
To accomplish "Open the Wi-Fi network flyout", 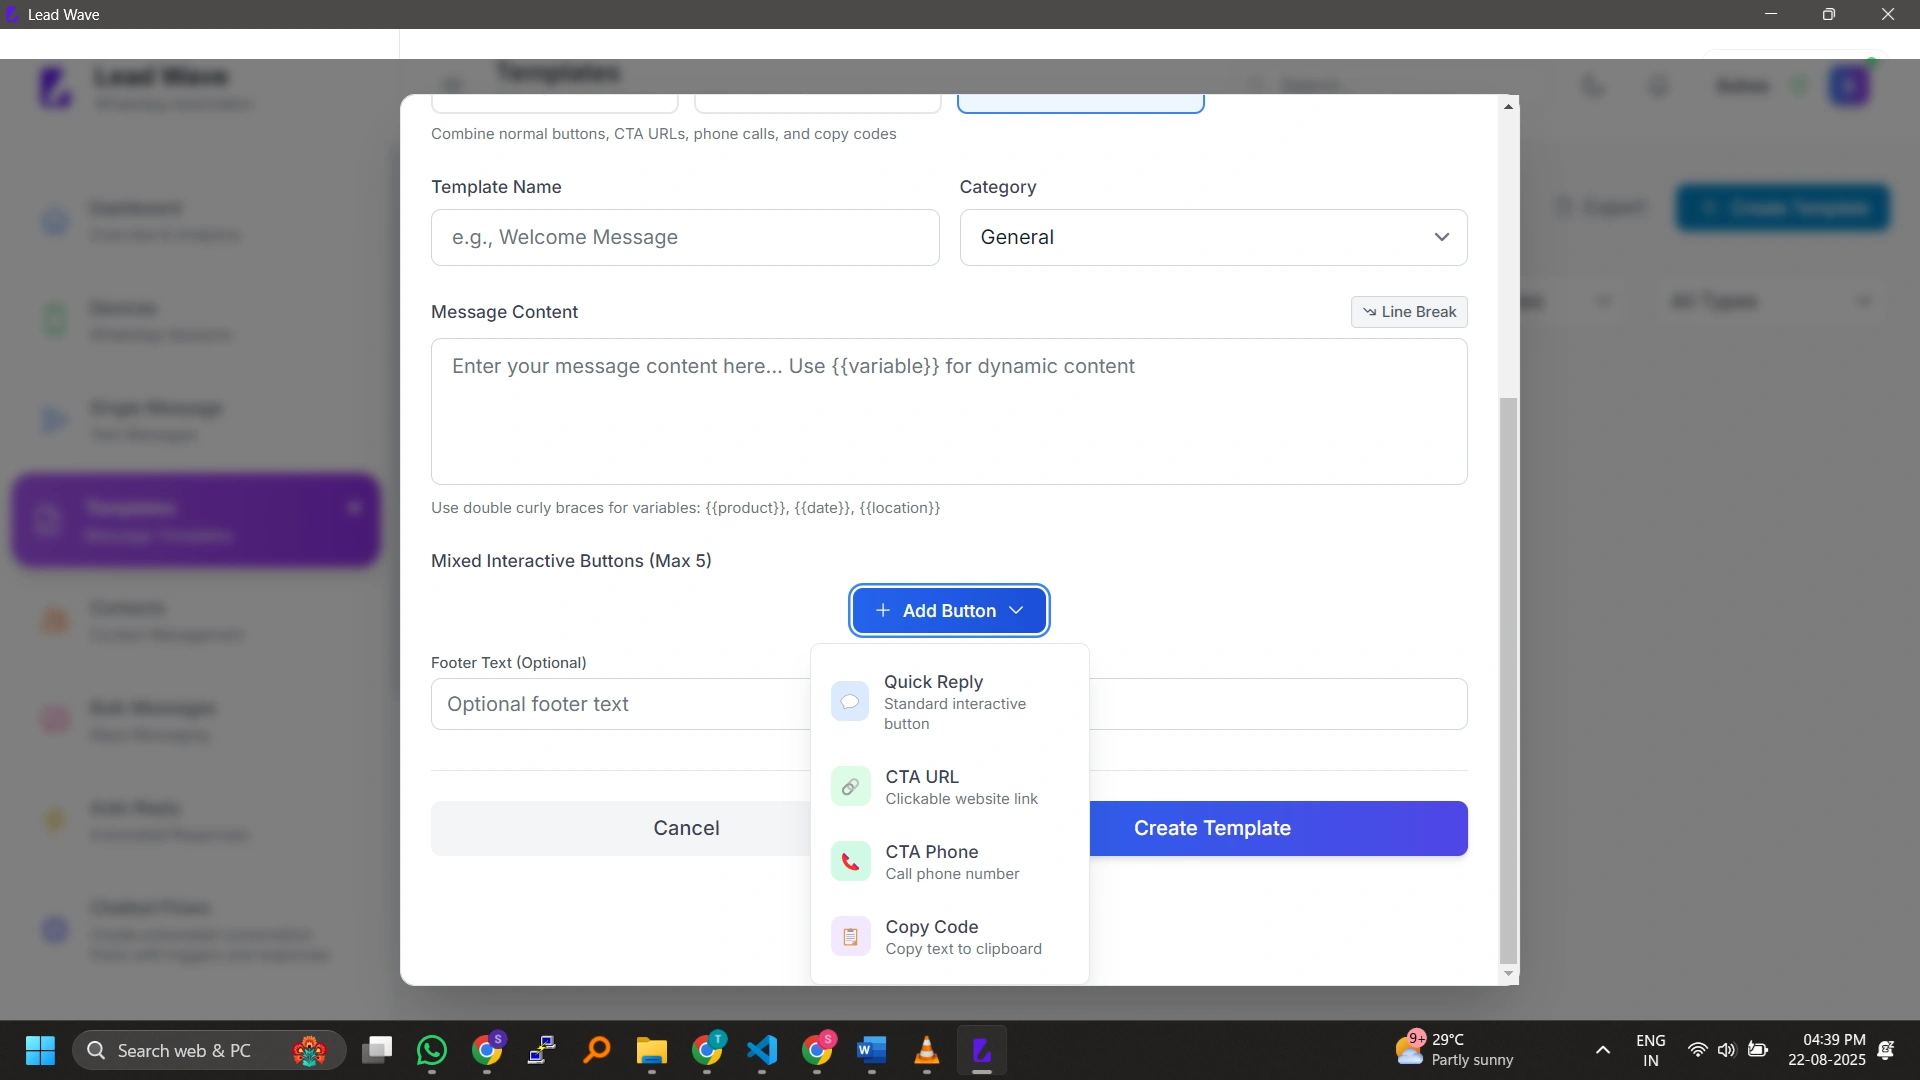I will click(x=1697, y=1050).
